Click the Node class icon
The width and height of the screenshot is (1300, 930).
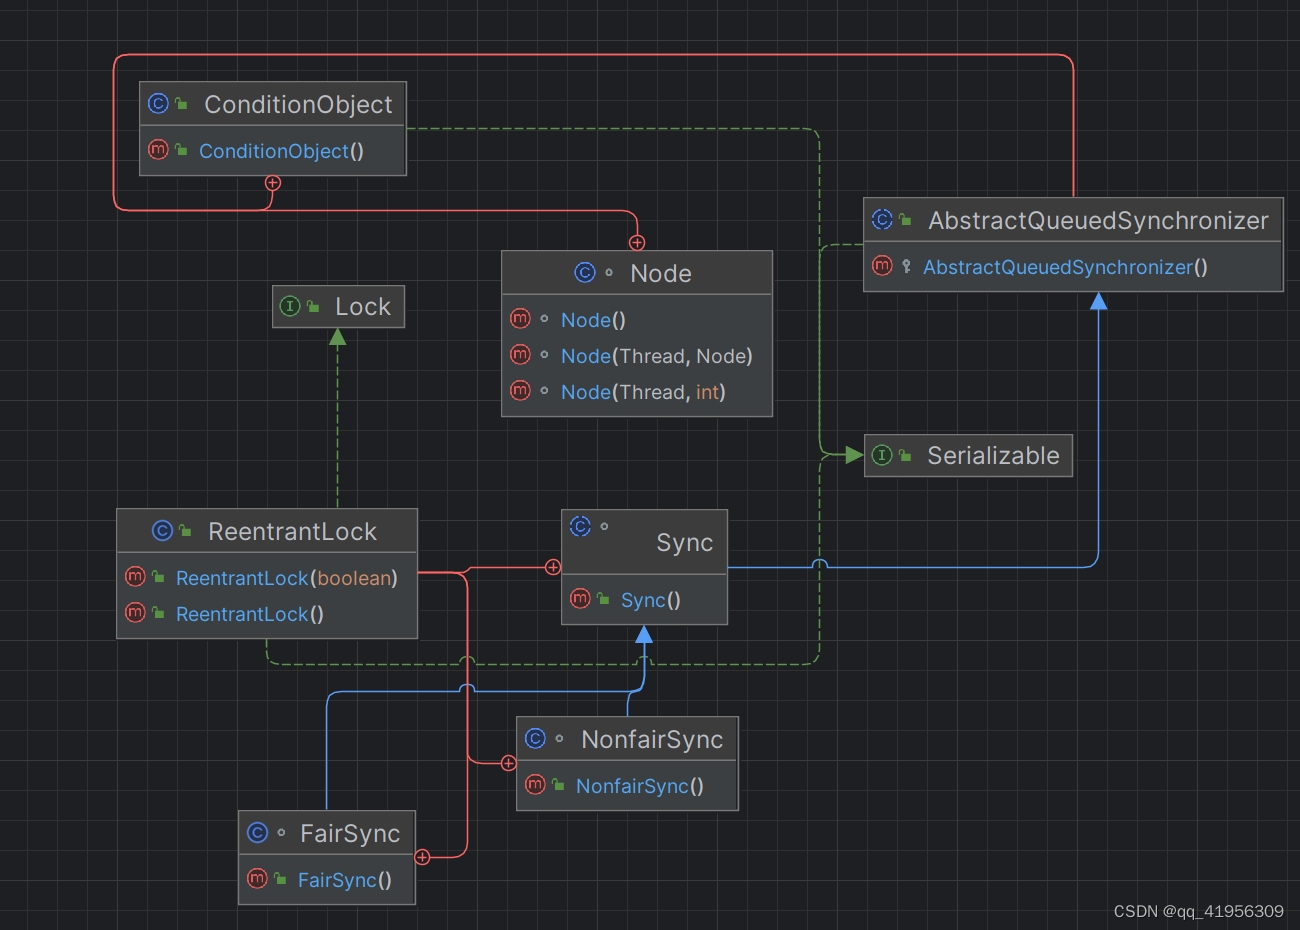585,272
